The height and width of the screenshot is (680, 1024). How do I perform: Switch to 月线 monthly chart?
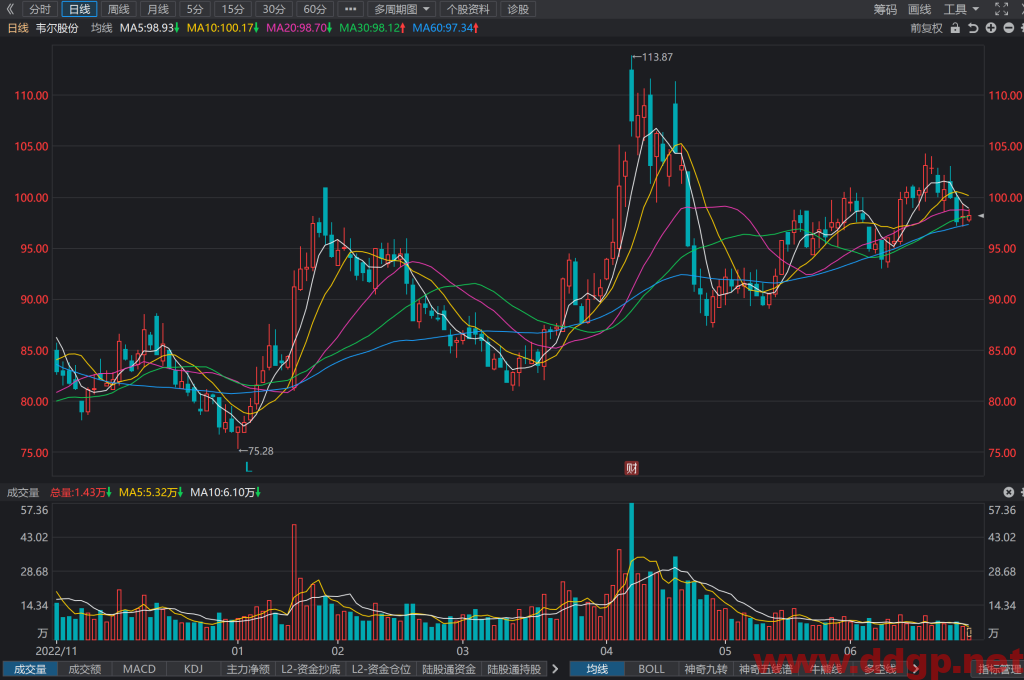tap(158, 9)
